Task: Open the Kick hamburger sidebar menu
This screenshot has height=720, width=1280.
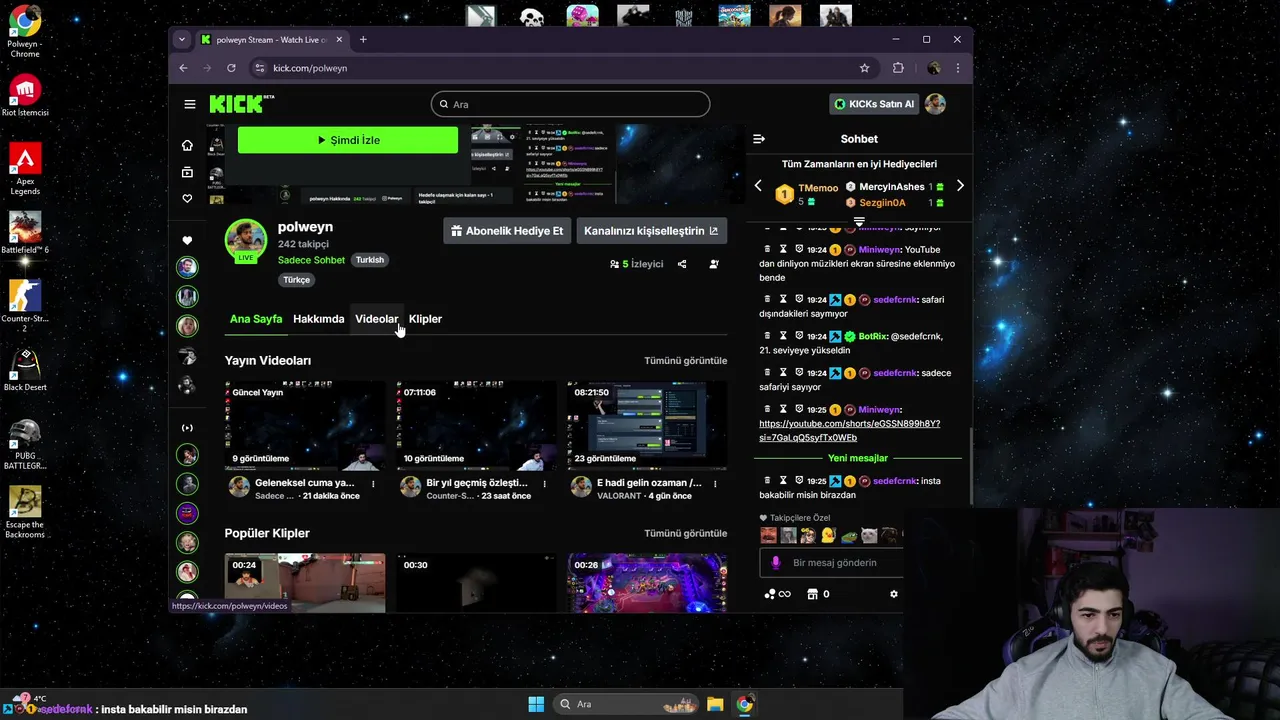Action: [190, 104]
